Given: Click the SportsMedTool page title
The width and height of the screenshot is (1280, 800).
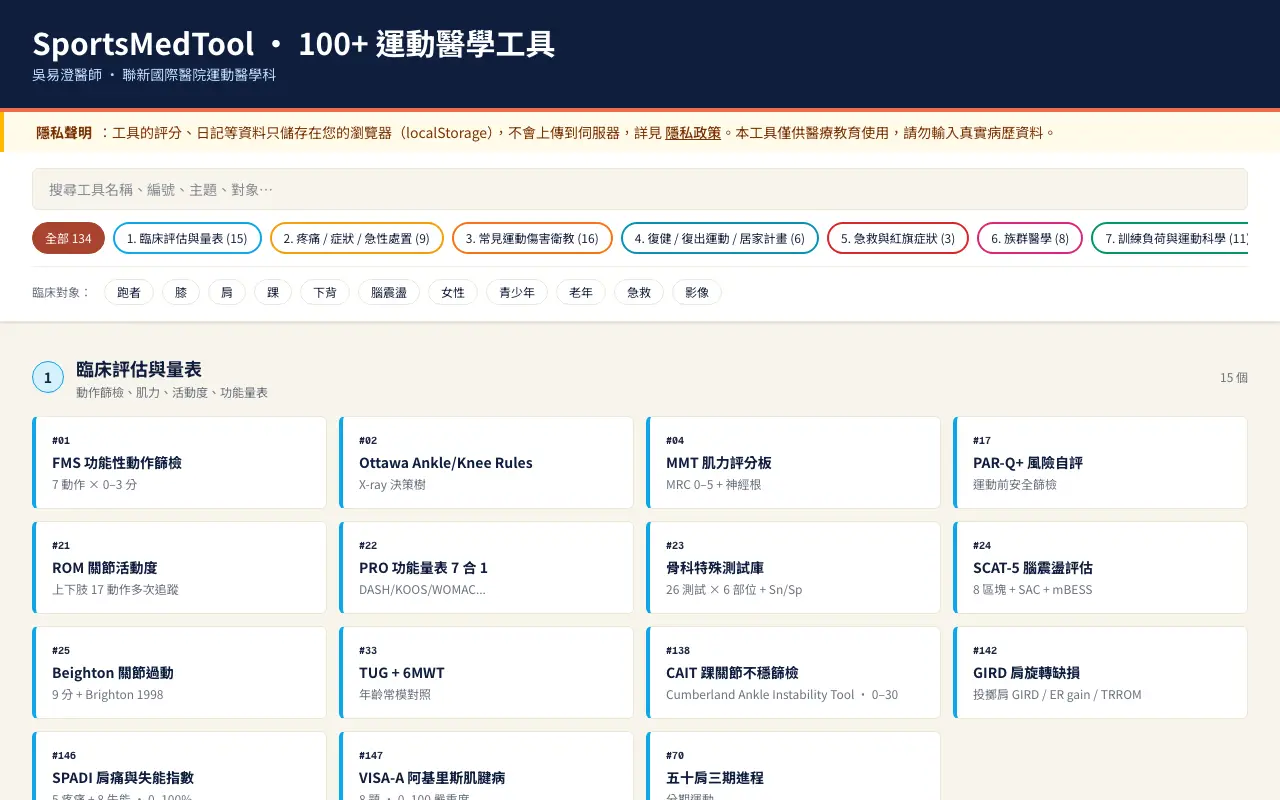Looking at the screenshot, I should [294, 44].
